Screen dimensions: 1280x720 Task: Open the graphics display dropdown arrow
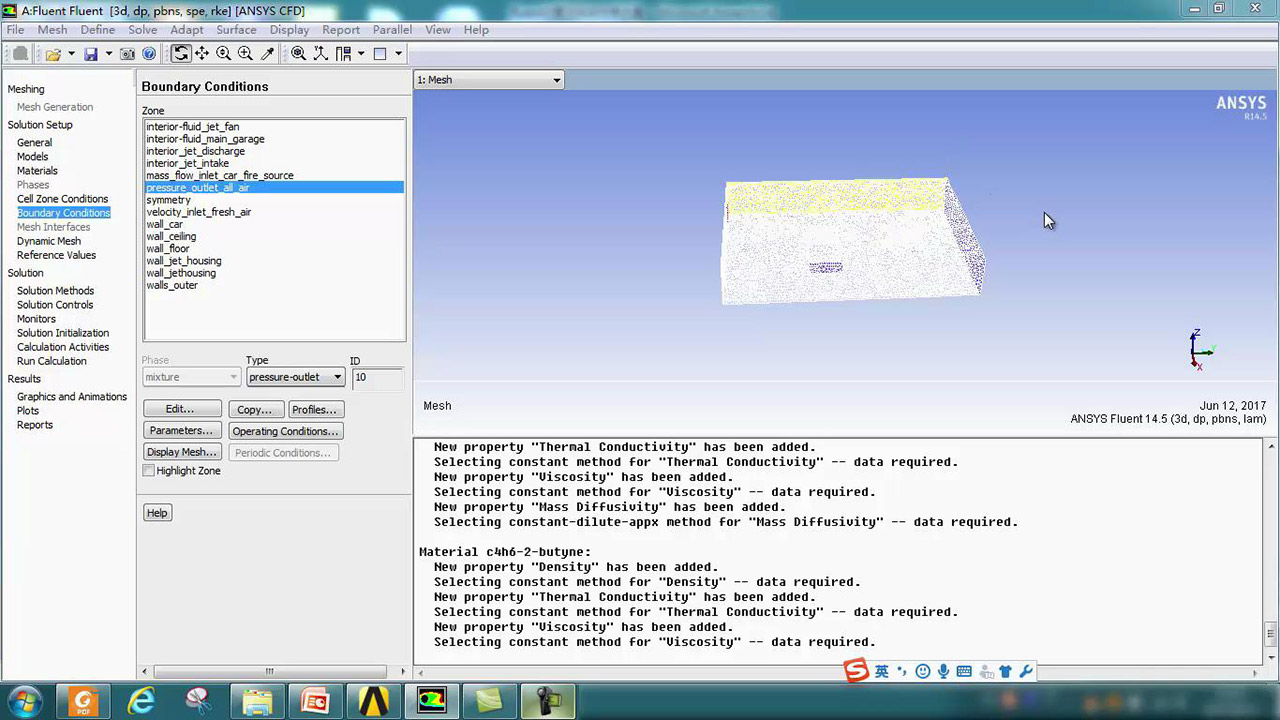click(398, 54)
